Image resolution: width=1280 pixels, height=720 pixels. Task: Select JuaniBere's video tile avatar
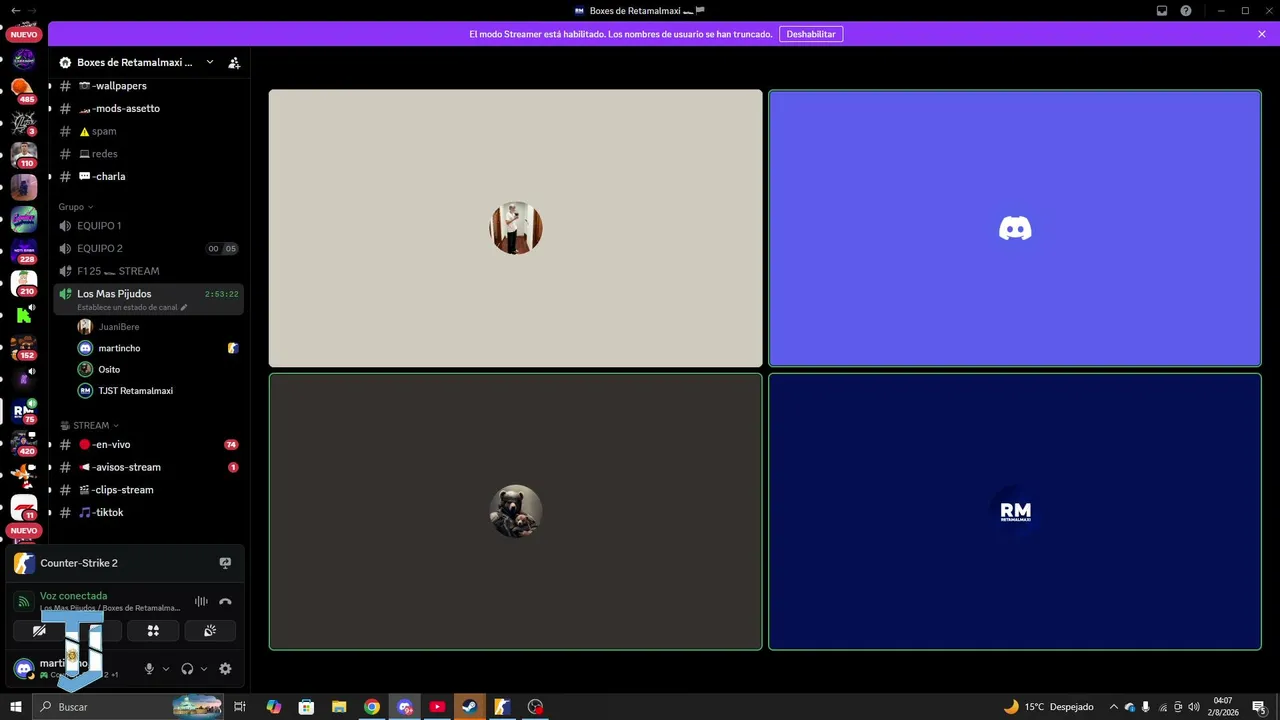(516, 228)
